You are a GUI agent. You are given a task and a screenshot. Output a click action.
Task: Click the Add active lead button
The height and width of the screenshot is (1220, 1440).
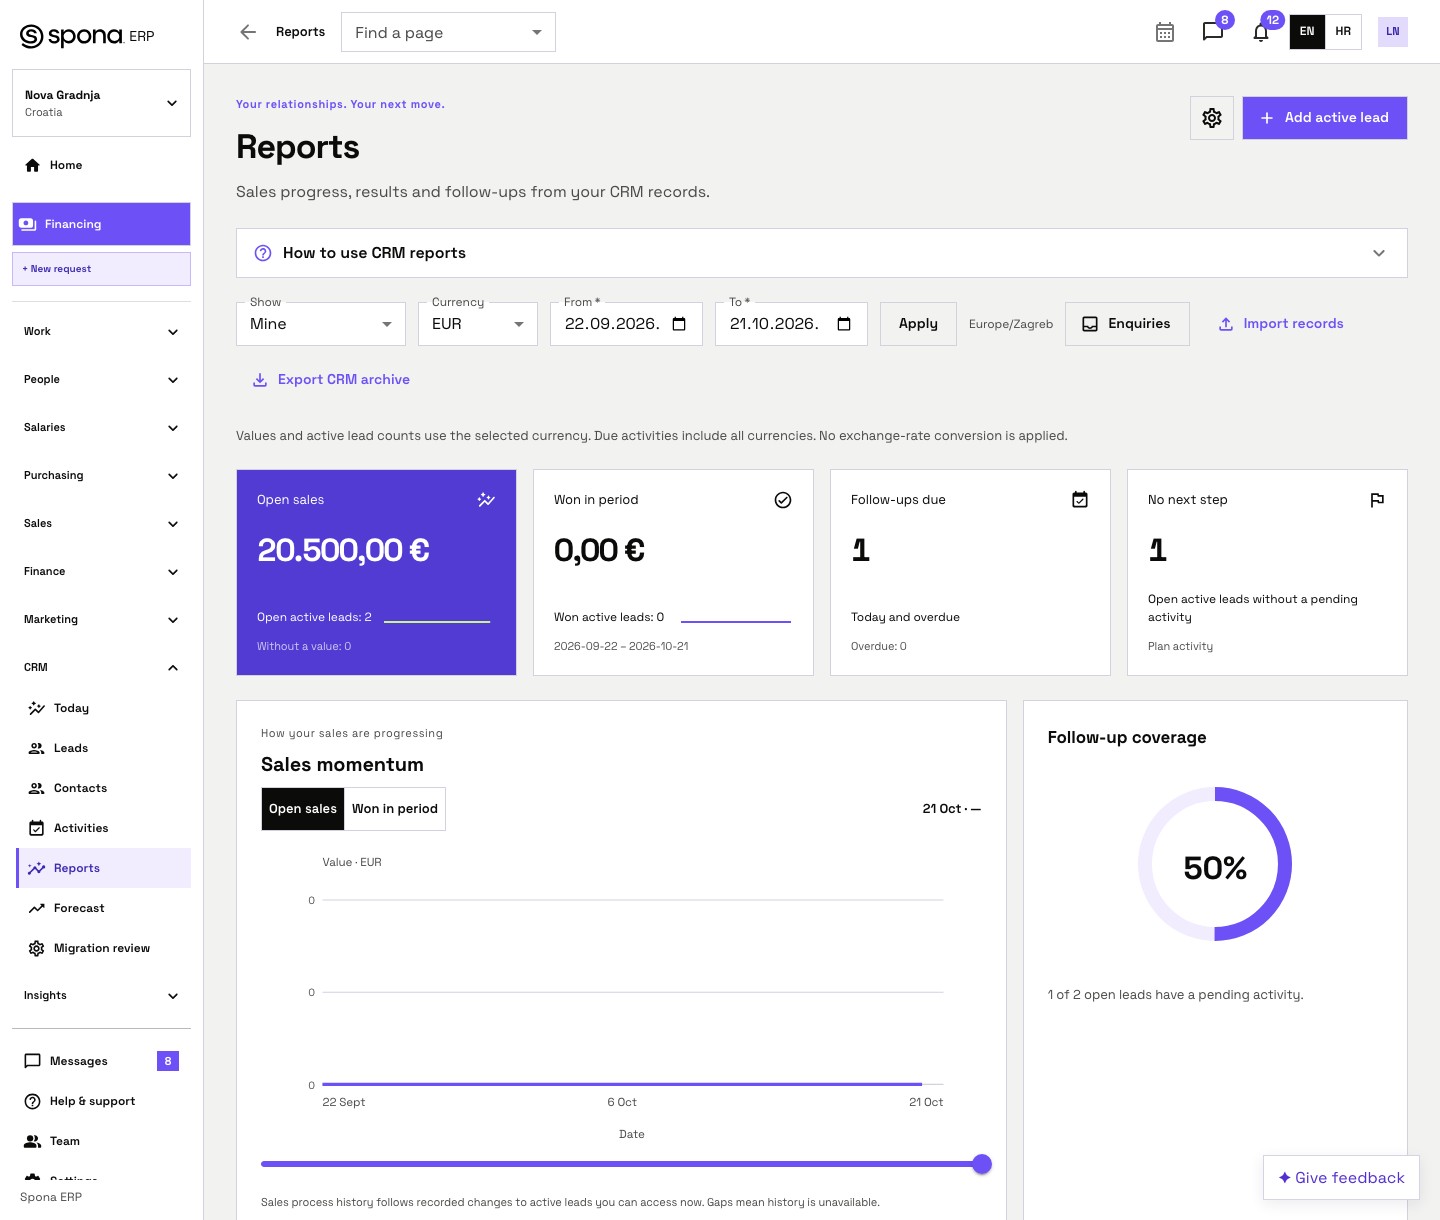coord(1325,118)
